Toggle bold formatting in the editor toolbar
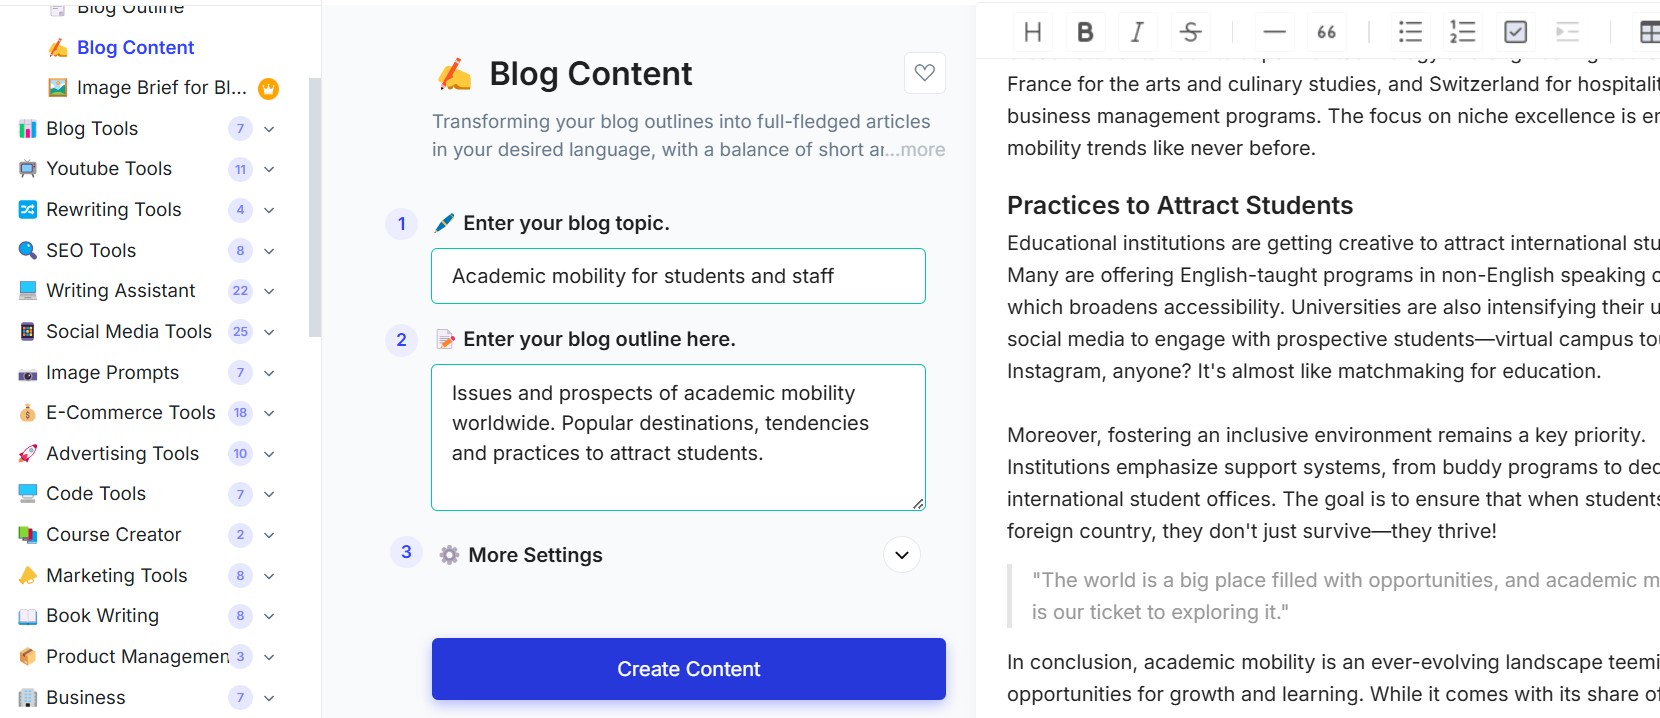The image size is (1660, 718). point(1084,31)
